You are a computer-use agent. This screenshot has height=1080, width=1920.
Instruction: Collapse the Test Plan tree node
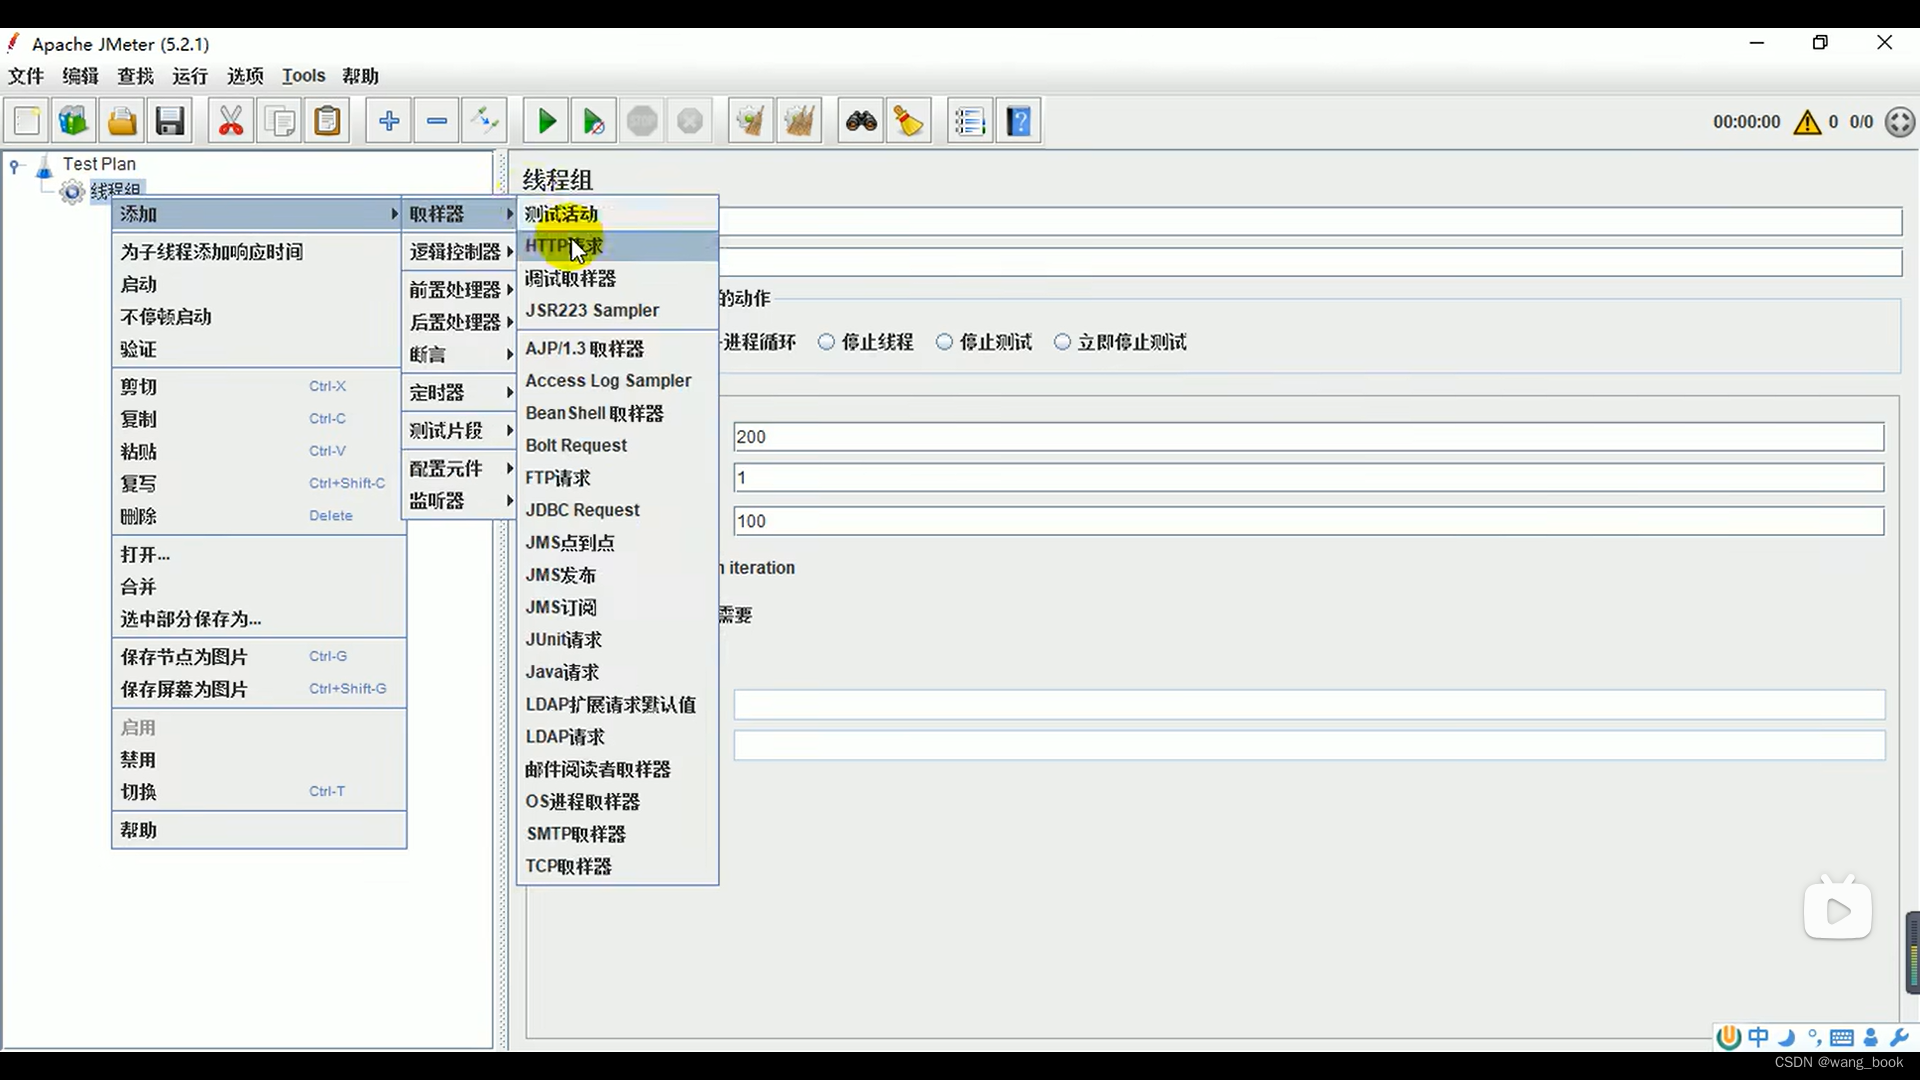coord(15,165)
